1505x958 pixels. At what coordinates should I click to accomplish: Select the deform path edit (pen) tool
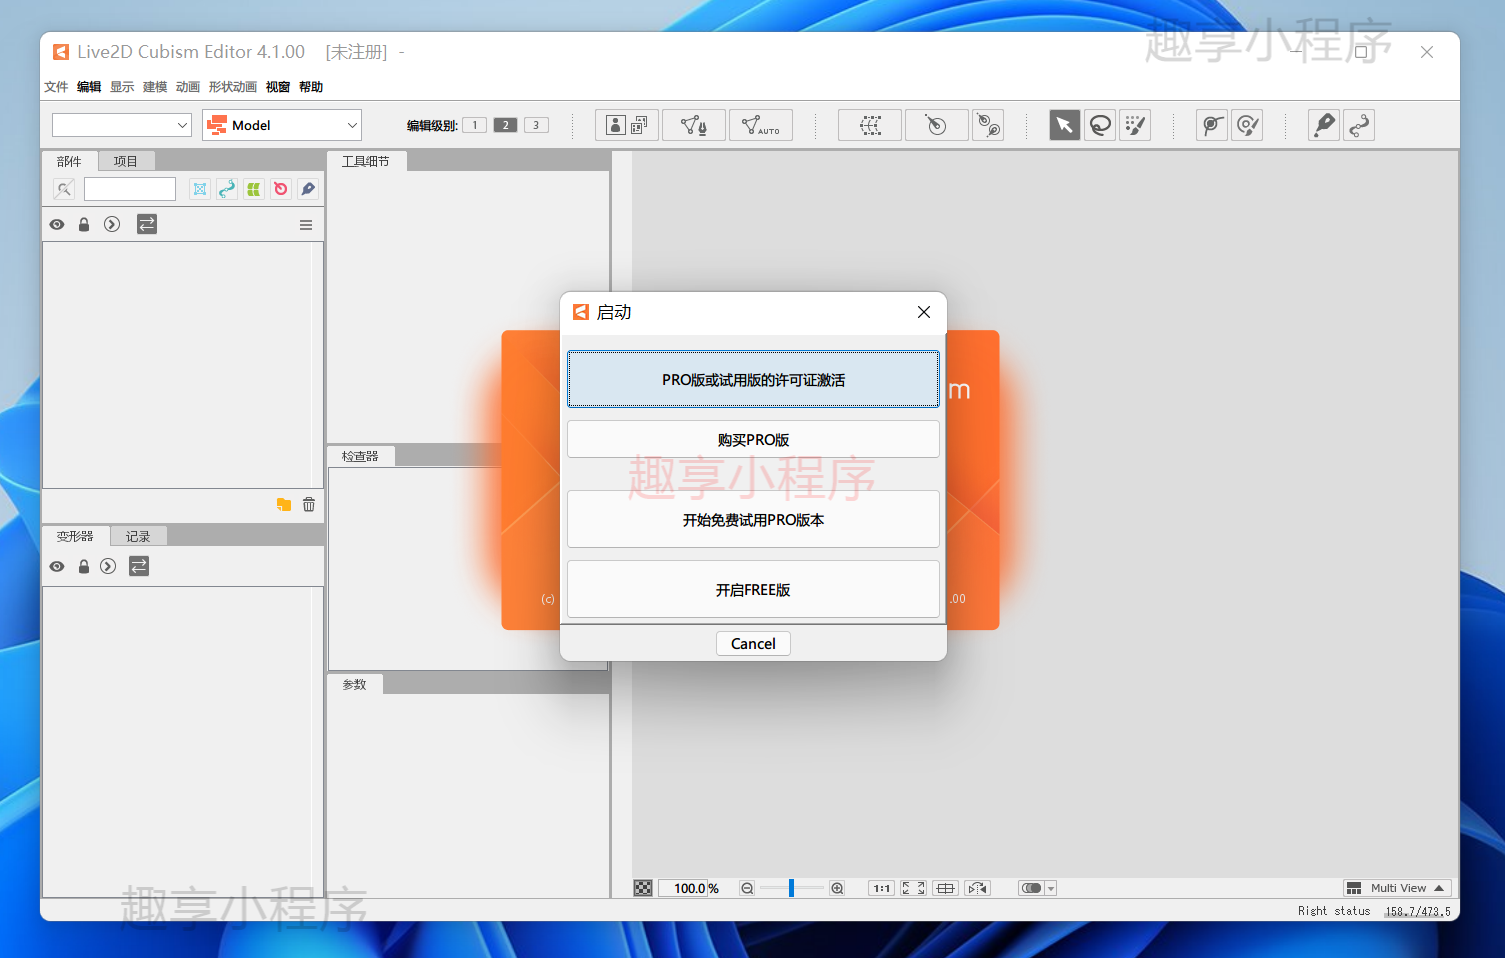1324,125
